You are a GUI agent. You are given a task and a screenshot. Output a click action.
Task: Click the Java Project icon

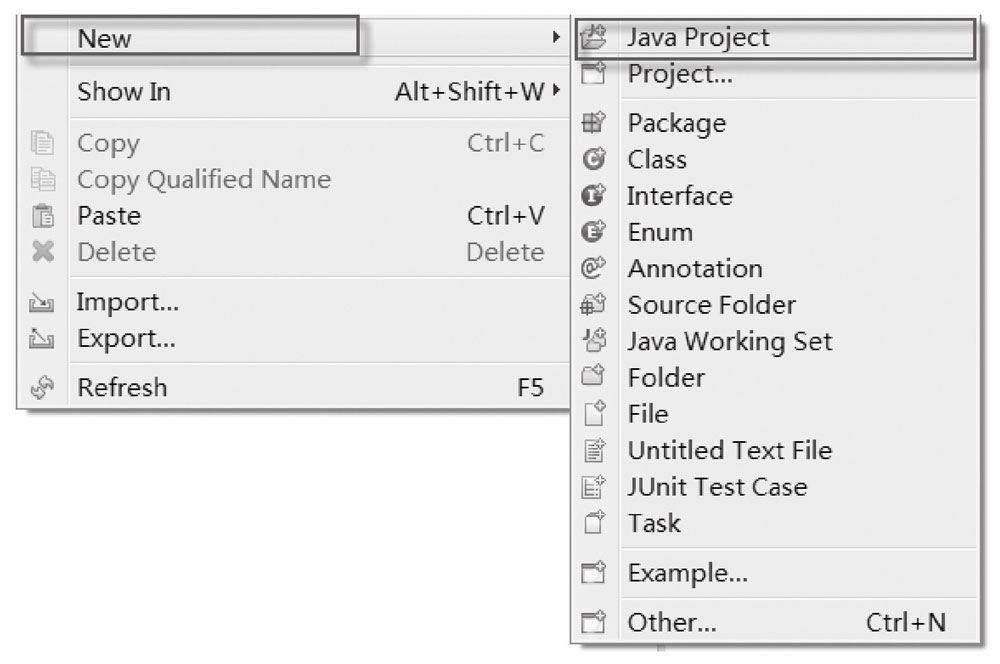[594, 37]
